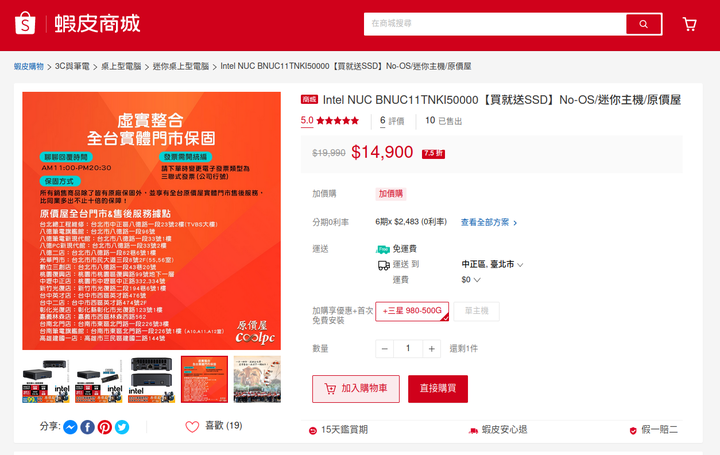Click the 加入購物車 button
The height and width of the screenshot is (455, 720).
coord(356,389)
